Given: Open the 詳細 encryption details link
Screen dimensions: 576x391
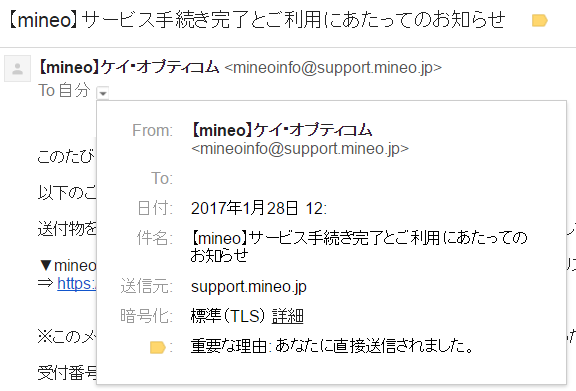Looking at the screenshot, I should [x=288, y=316].
